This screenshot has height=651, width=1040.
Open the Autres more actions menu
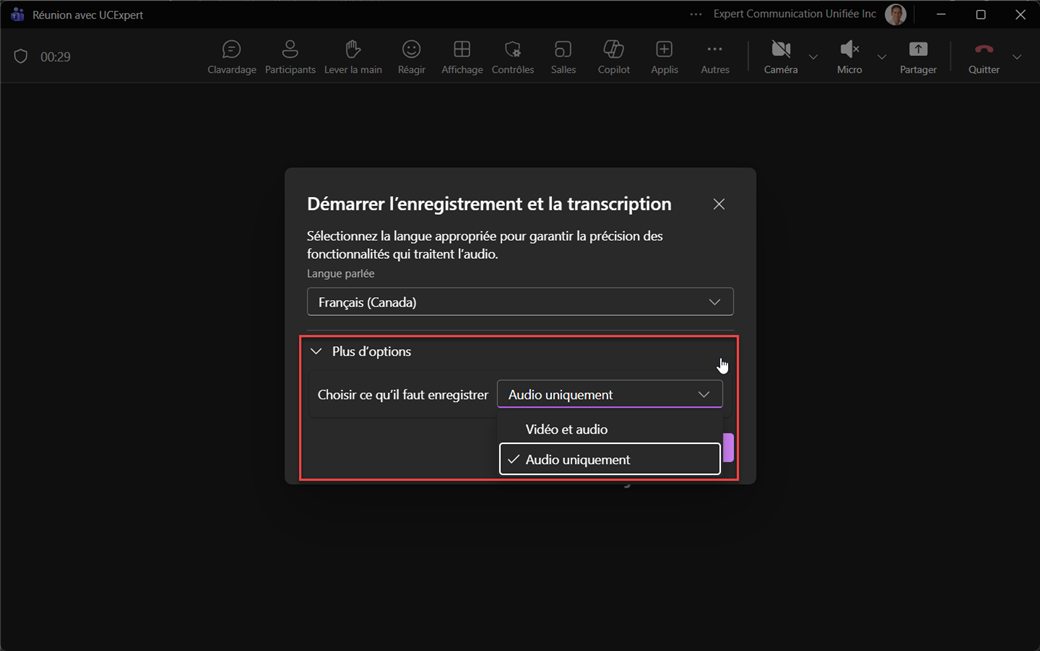(x=714, y=57)
